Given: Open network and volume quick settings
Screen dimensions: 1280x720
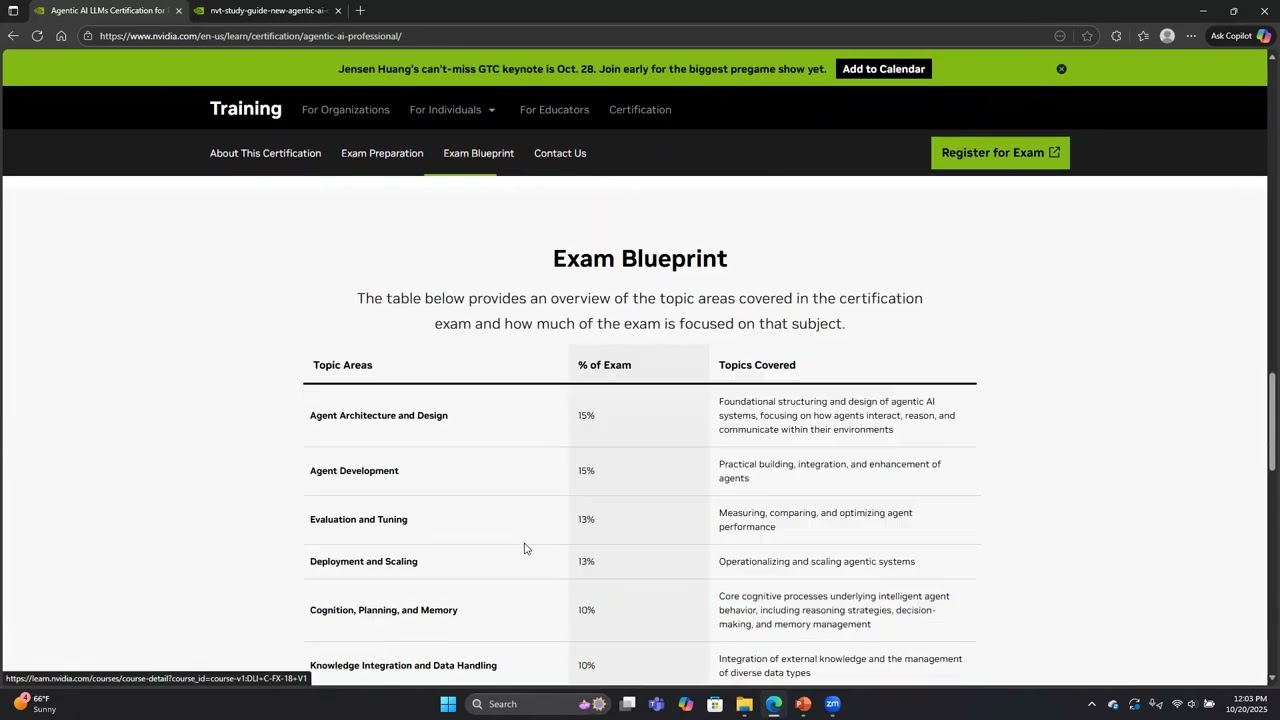Looking at the screenshot, I should coord(1193,704).
